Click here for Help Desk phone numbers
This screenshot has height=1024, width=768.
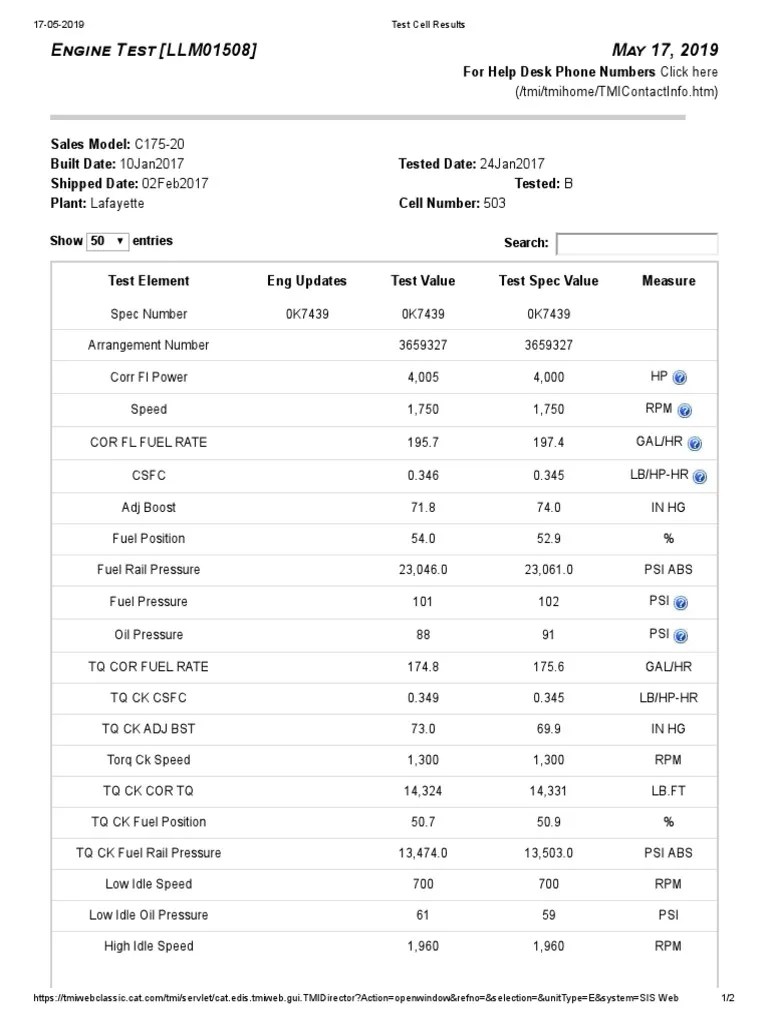click(x=691, y=72)
